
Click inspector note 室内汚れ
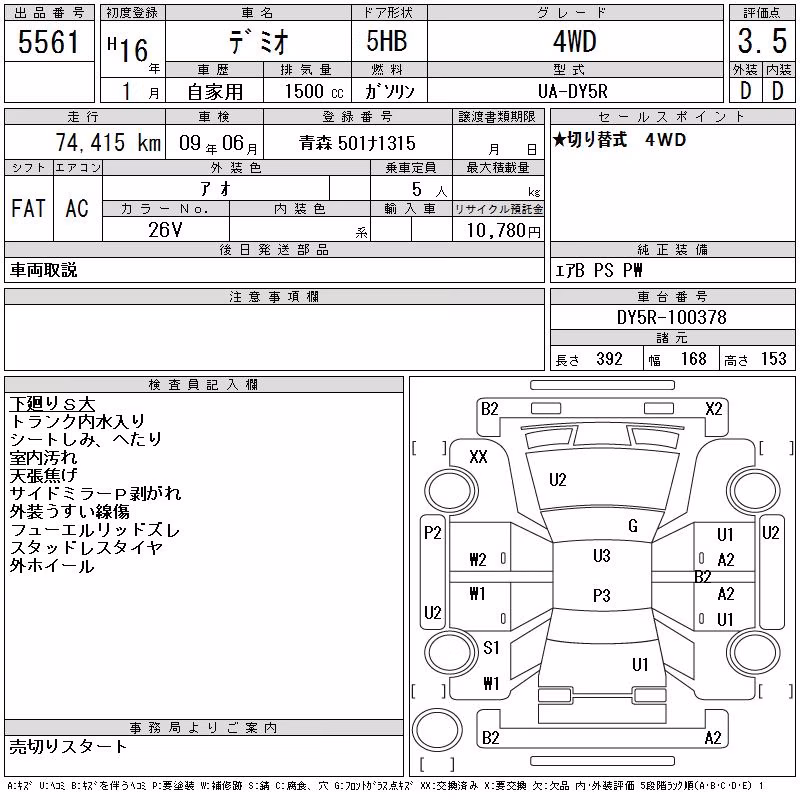[x=43, y=457]
